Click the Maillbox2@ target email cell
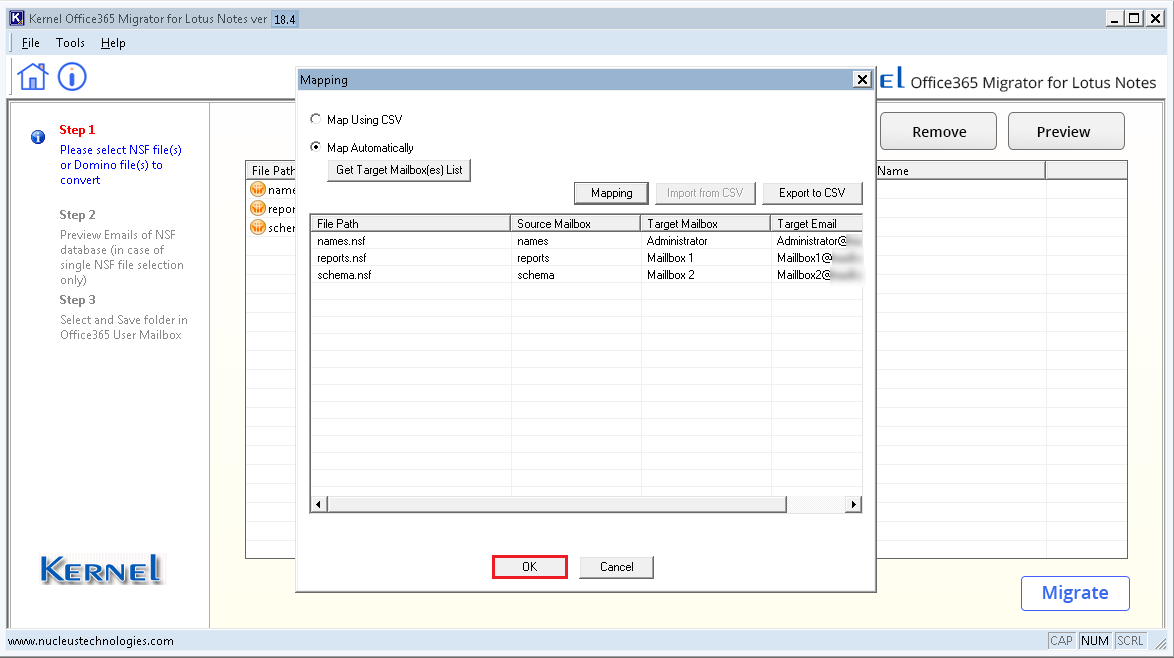 [817, 275]
